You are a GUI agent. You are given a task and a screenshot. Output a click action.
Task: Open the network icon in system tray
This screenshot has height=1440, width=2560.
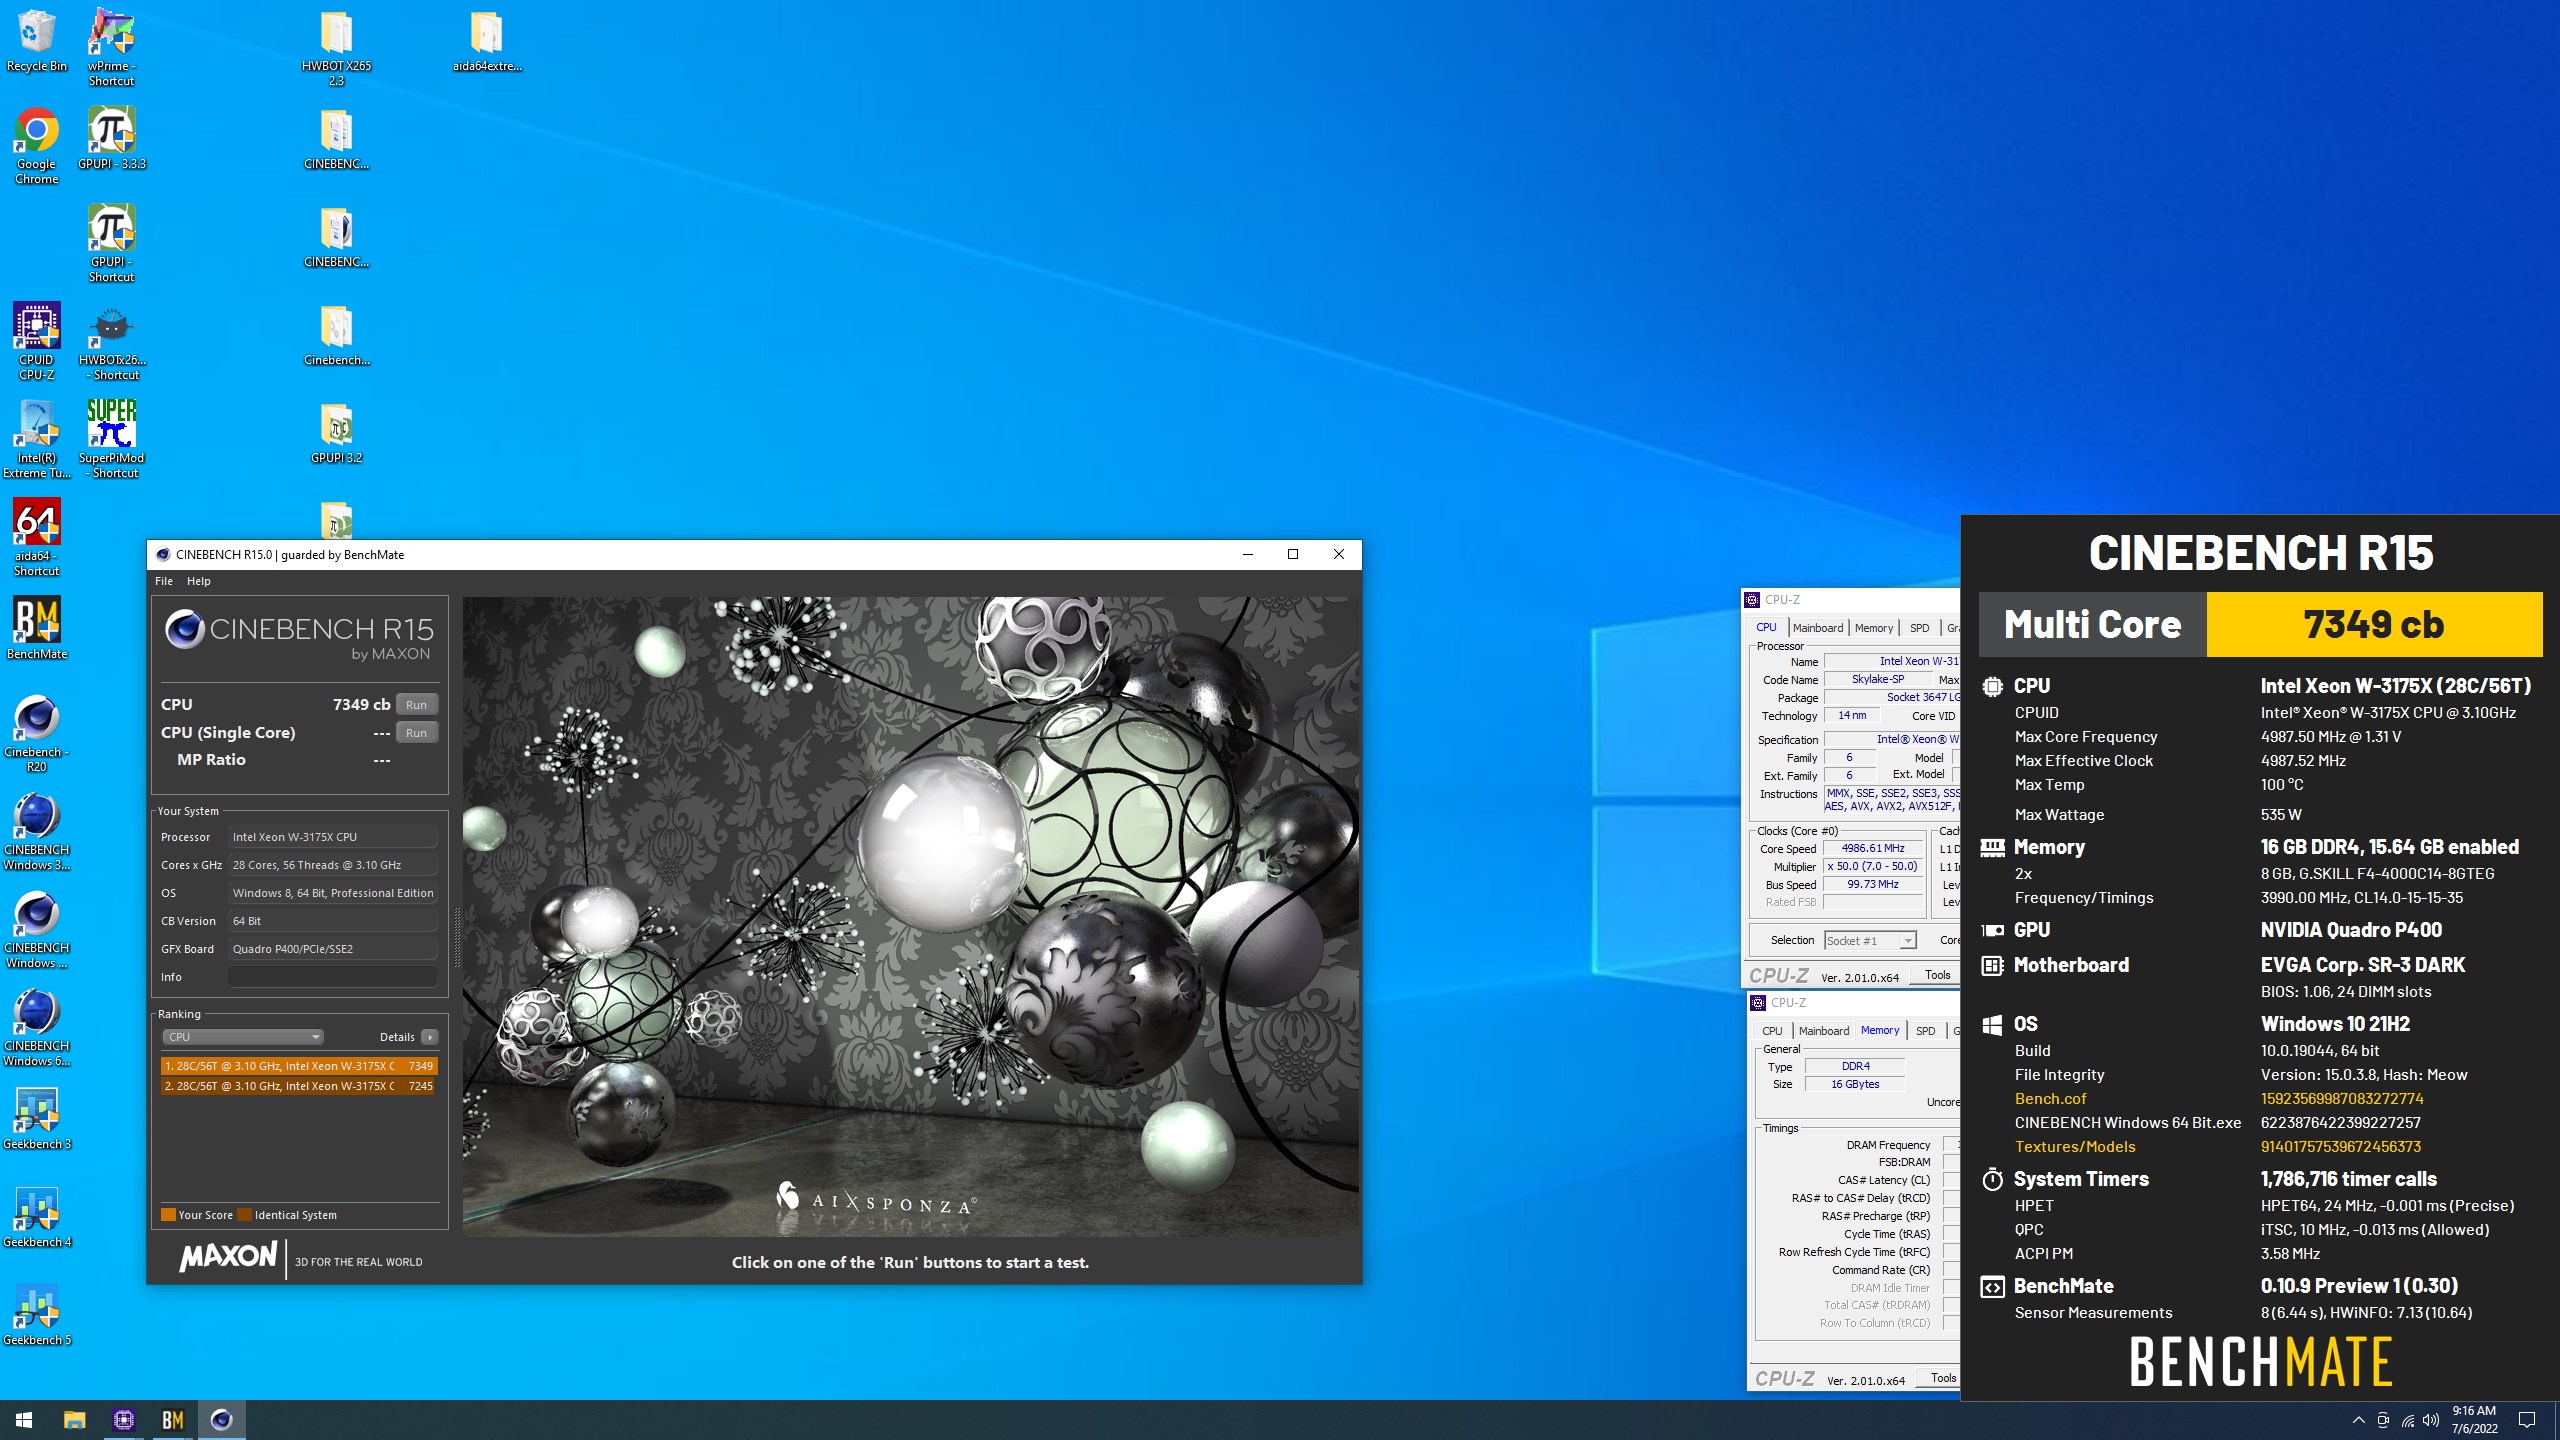point(2408,1420)
